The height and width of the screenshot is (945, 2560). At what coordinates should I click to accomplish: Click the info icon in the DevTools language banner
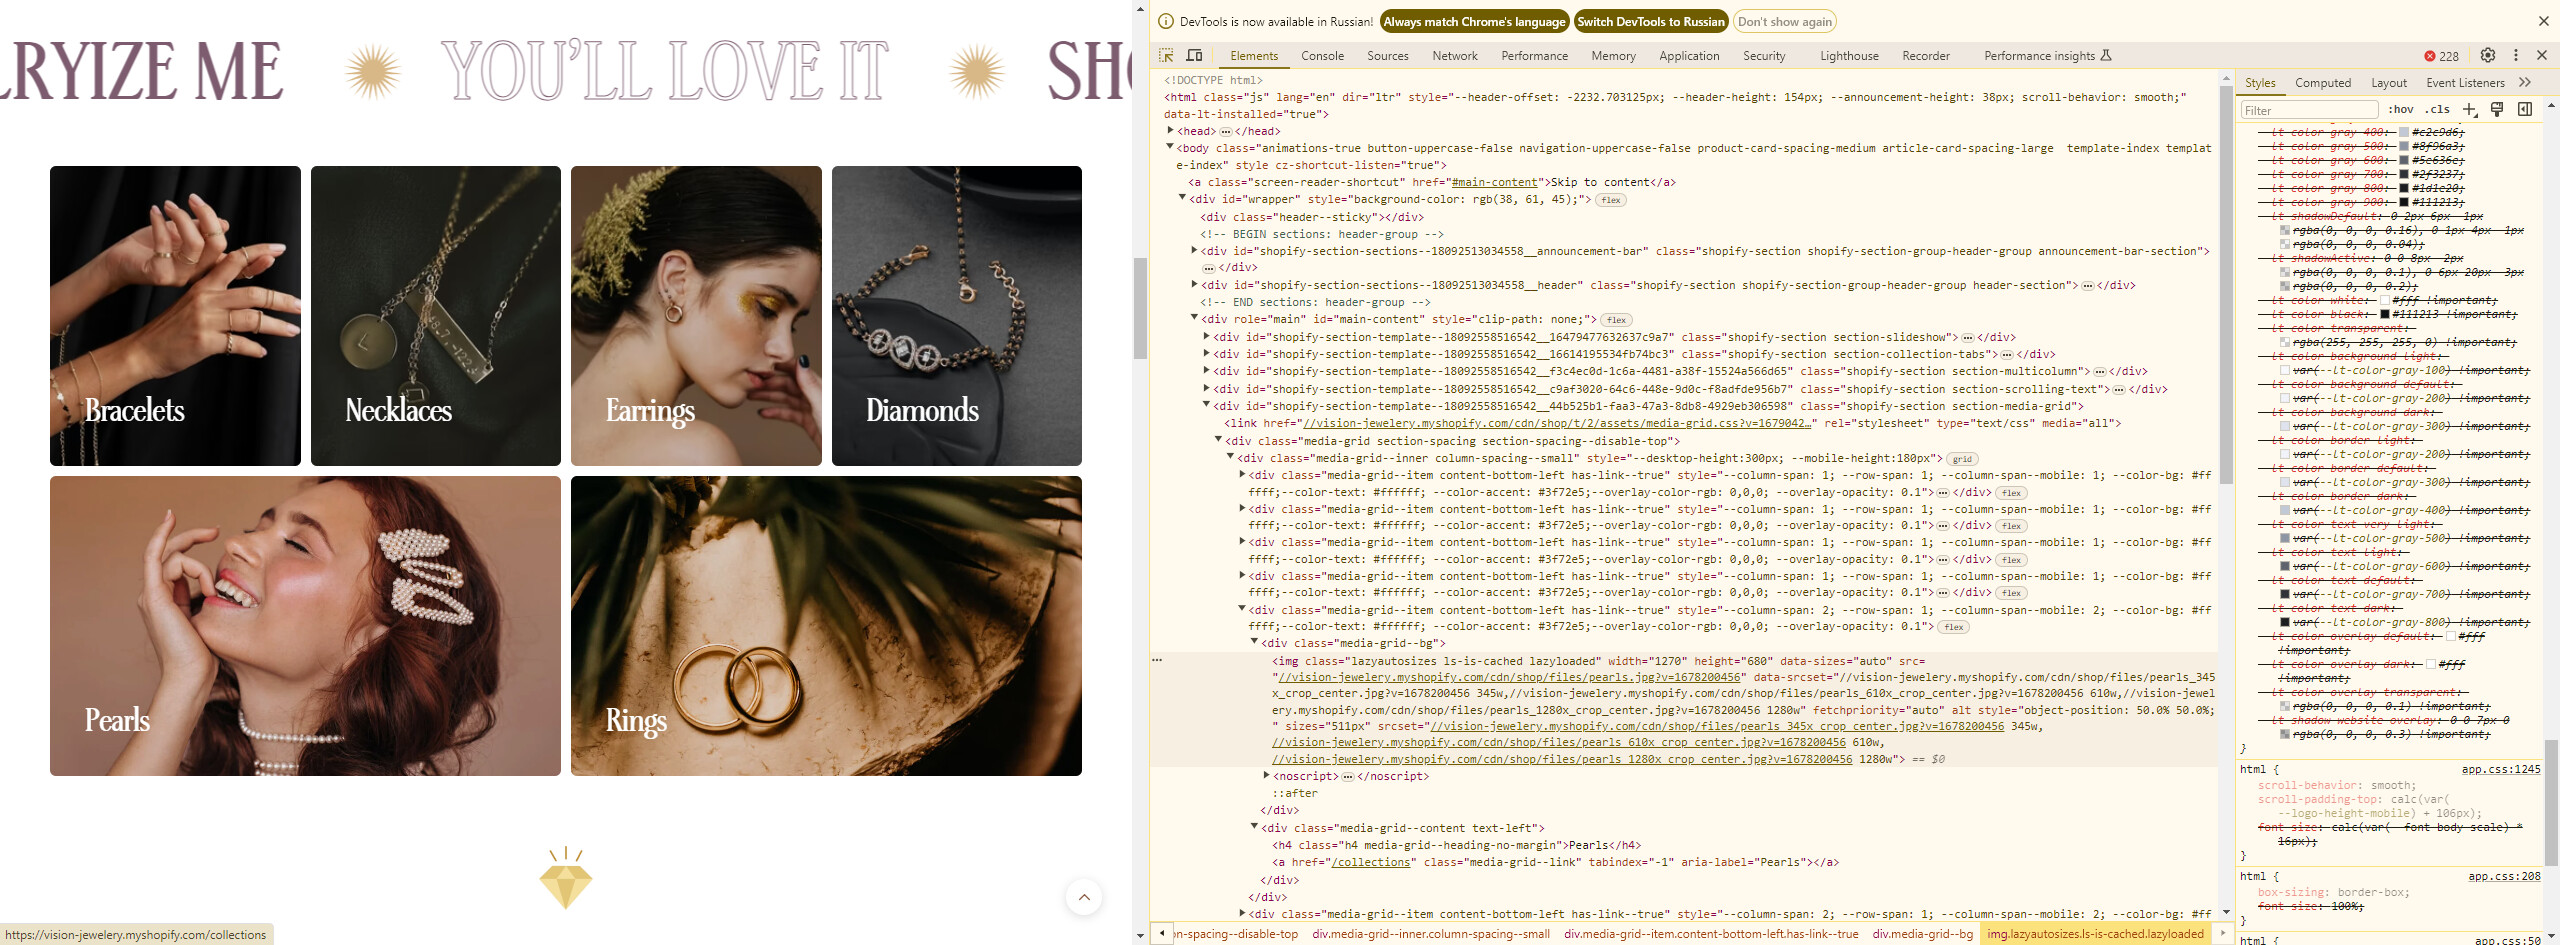[x=1165, y=22]
